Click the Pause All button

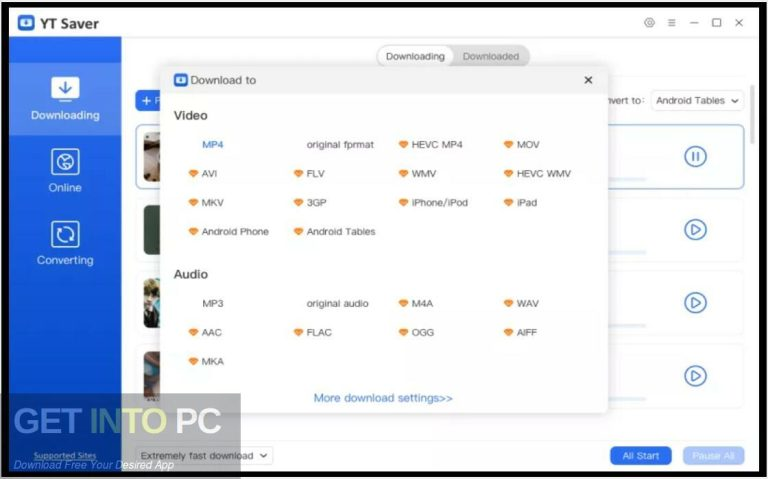[x=714, y=456]
